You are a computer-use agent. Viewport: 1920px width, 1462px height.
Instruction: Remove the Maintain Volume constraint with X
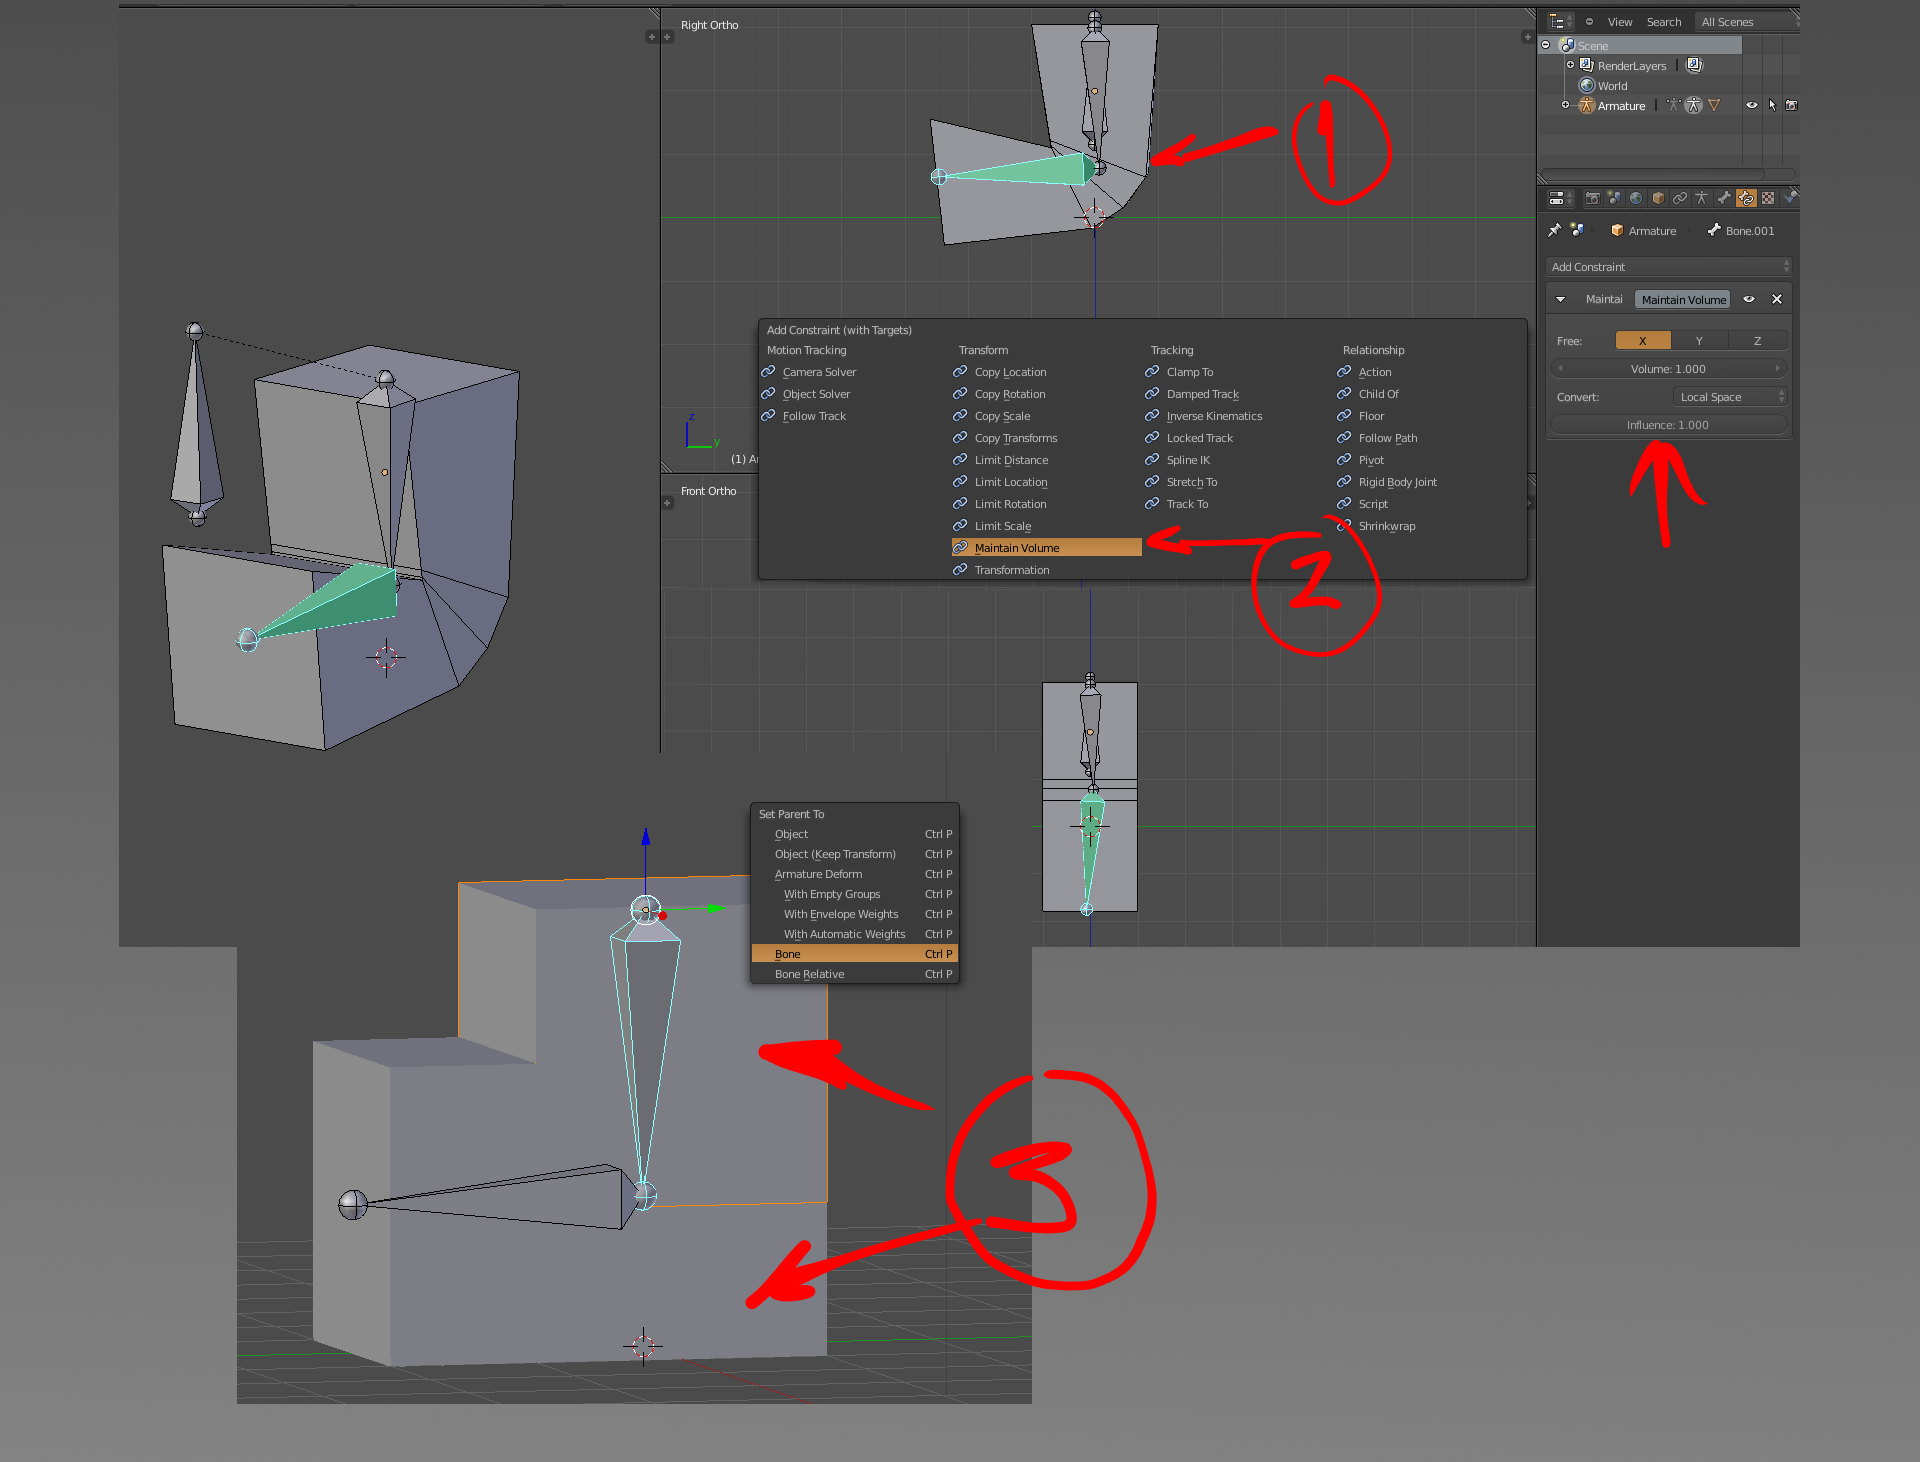[1777, 299]
